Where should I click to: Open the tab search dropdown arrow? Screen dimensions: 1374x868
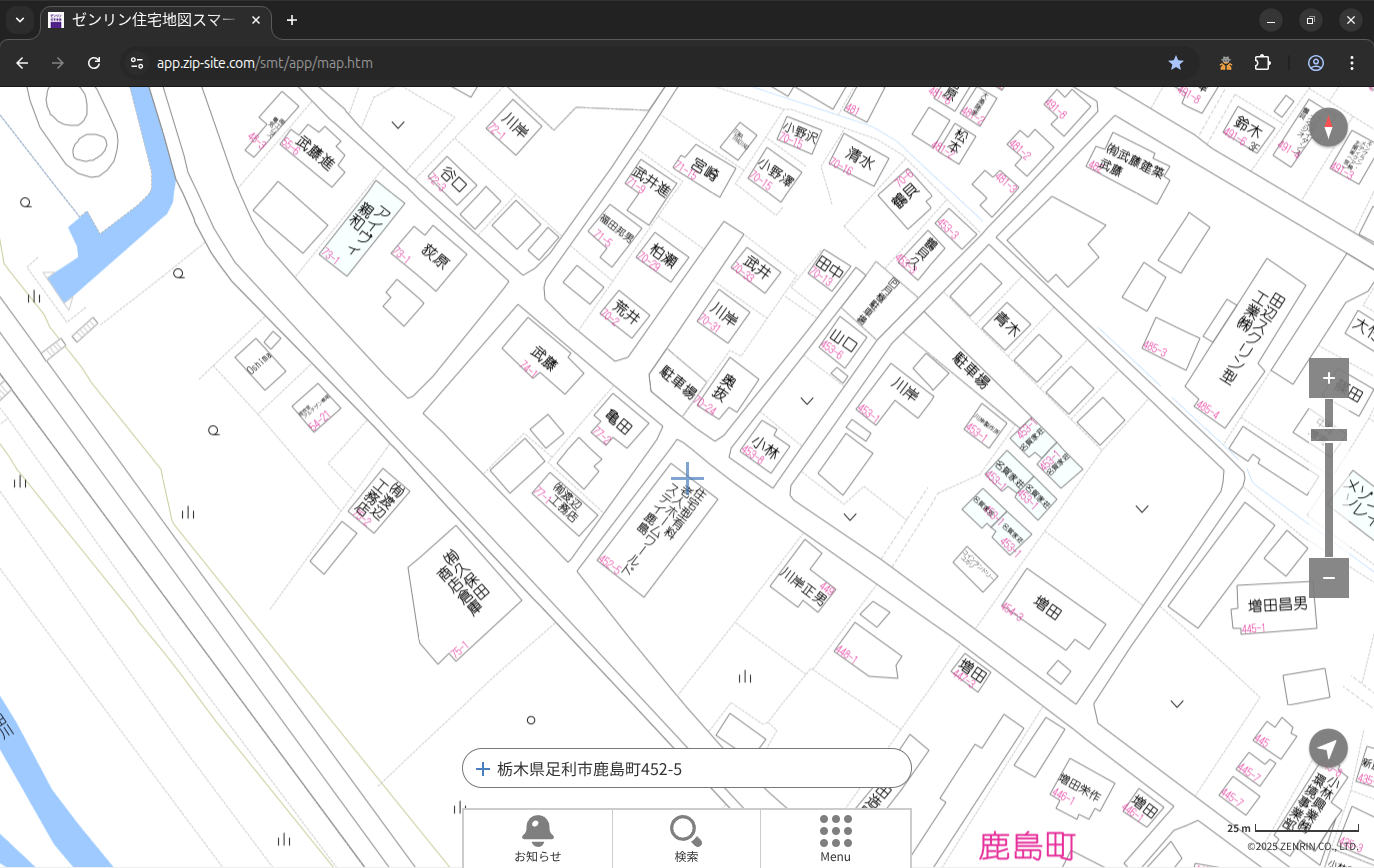coord(20,20)
